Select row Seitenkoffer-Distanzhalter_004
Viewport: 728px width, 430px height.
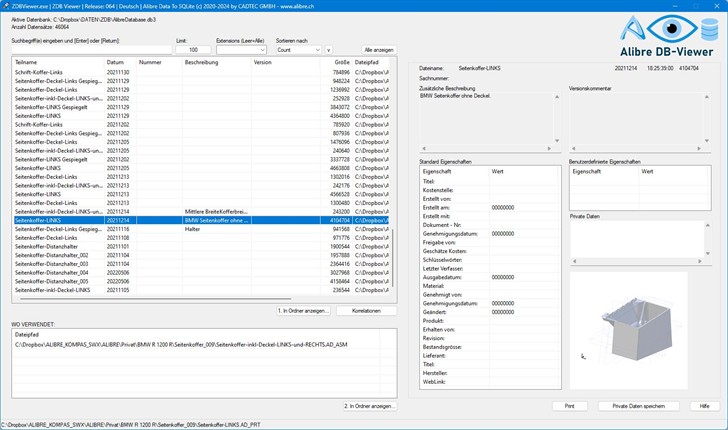(201, 273)
